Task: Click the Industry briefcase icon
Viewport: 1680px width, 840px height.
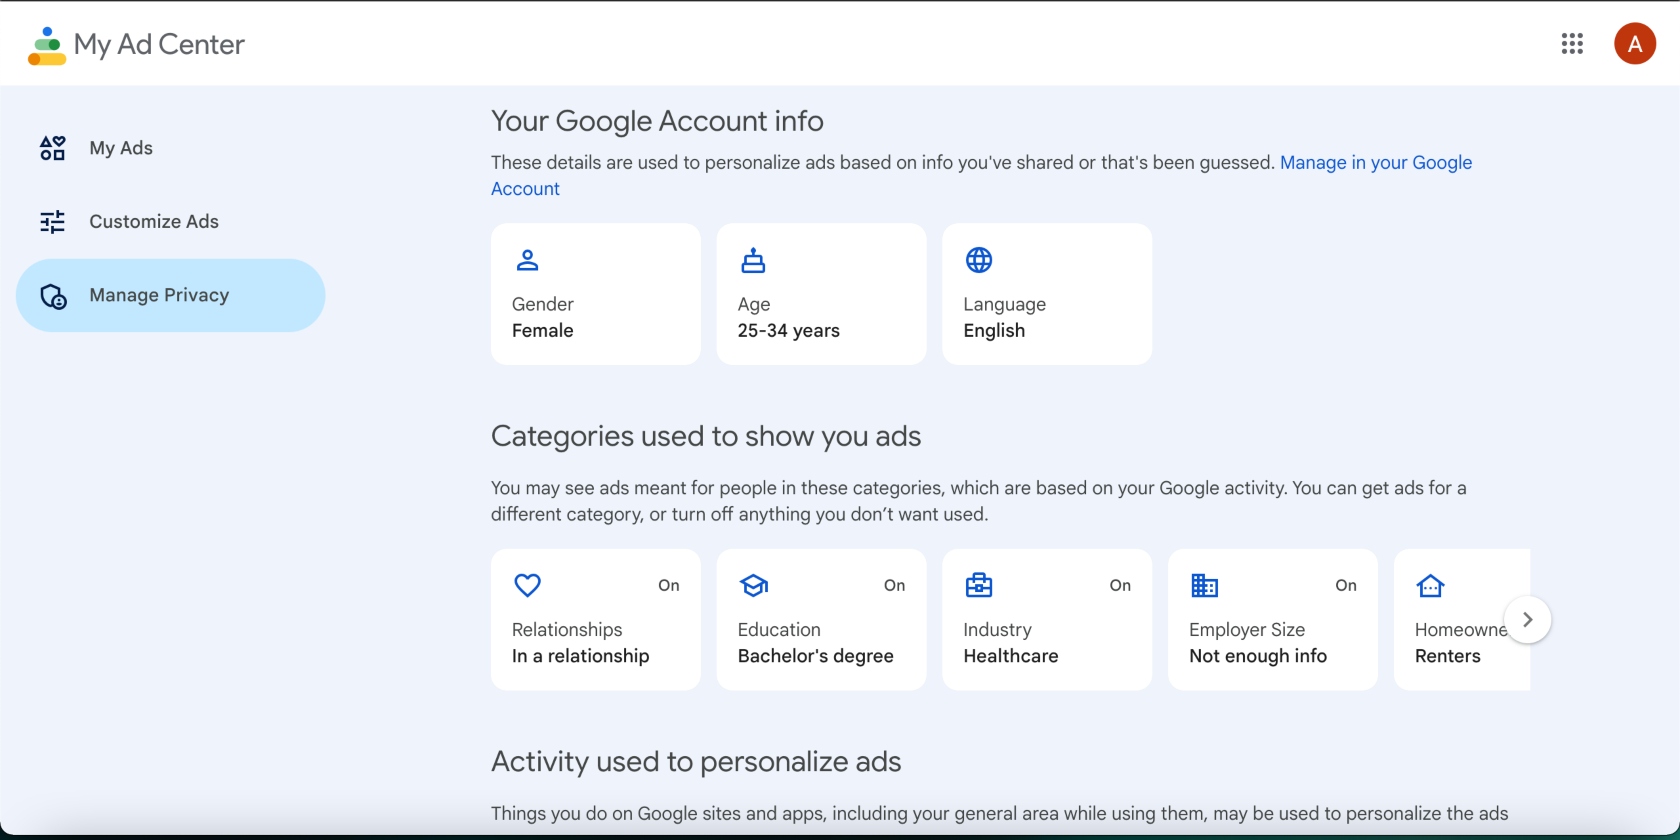Action: [x=979, y=586]
